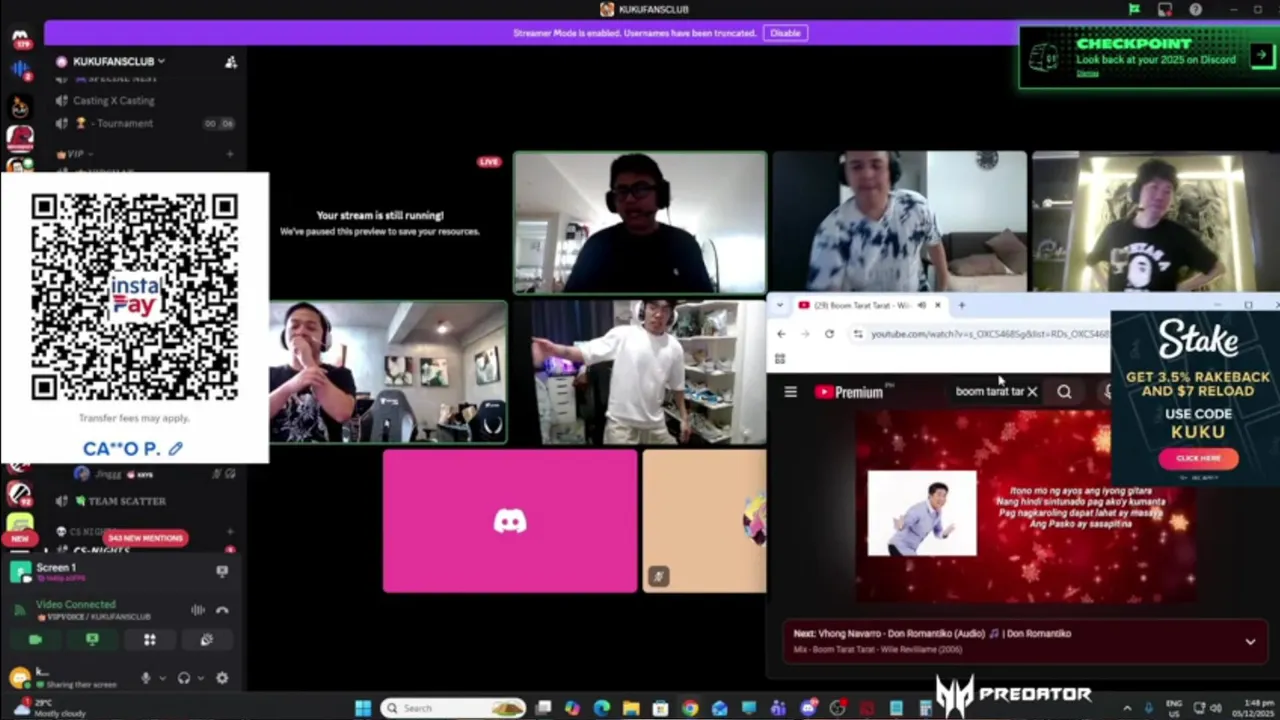Select the Casting X Casting voice channel

point(114,100)
